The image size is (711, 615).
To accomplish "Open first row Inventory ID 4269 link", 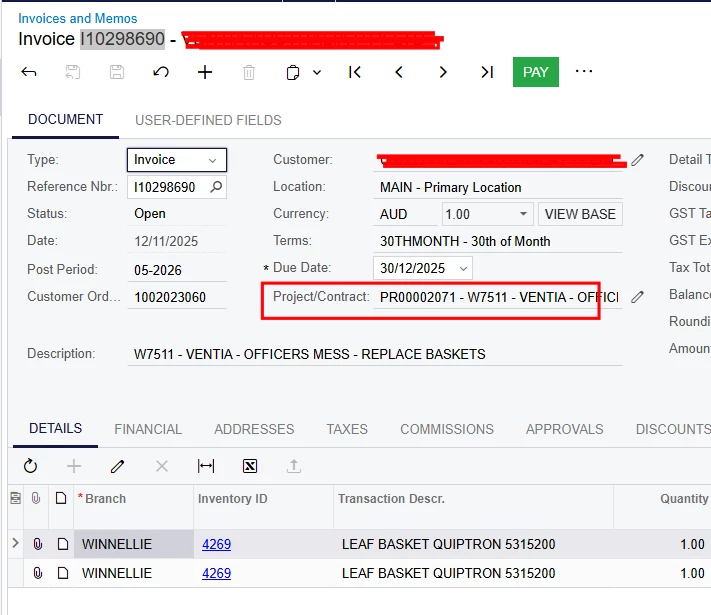I will 216,544.
